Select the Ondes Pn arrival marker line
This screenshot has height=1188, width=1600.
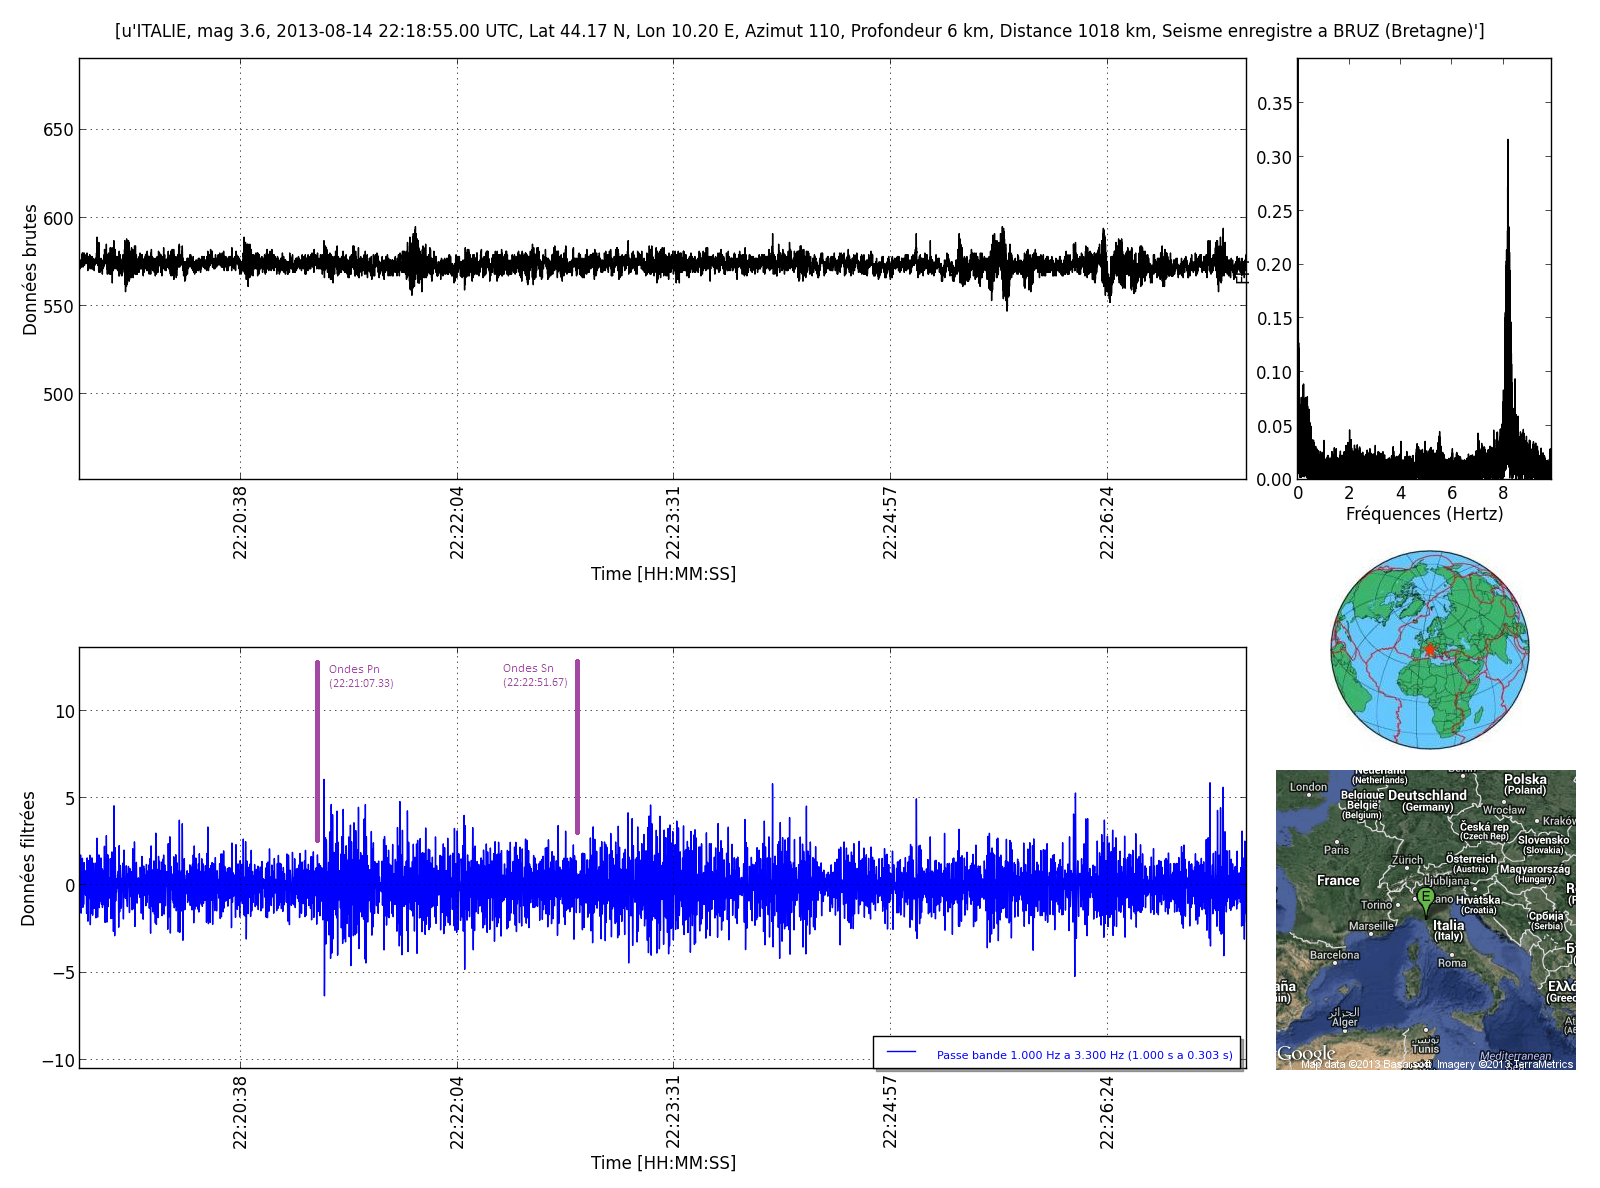[317, 750]
